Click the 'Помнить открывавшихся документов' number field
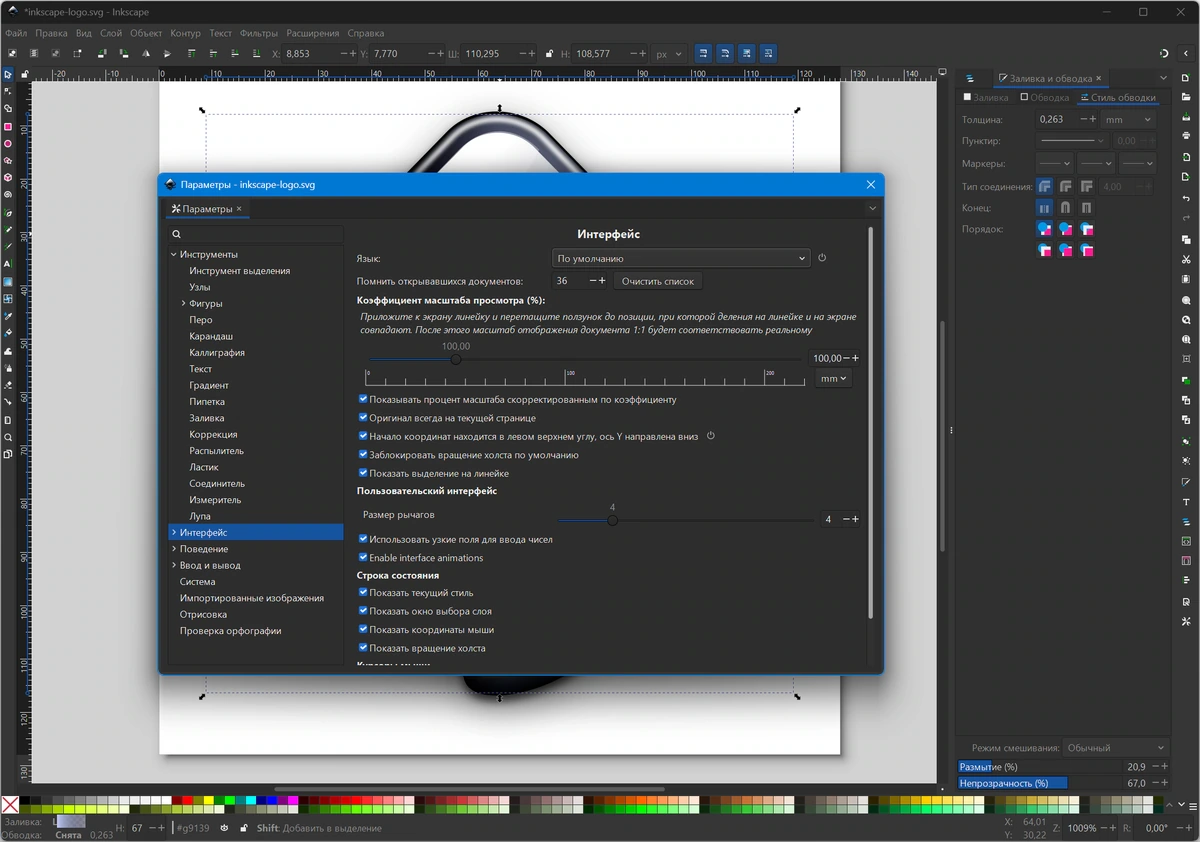1200x842 pixels. (568, 281)
